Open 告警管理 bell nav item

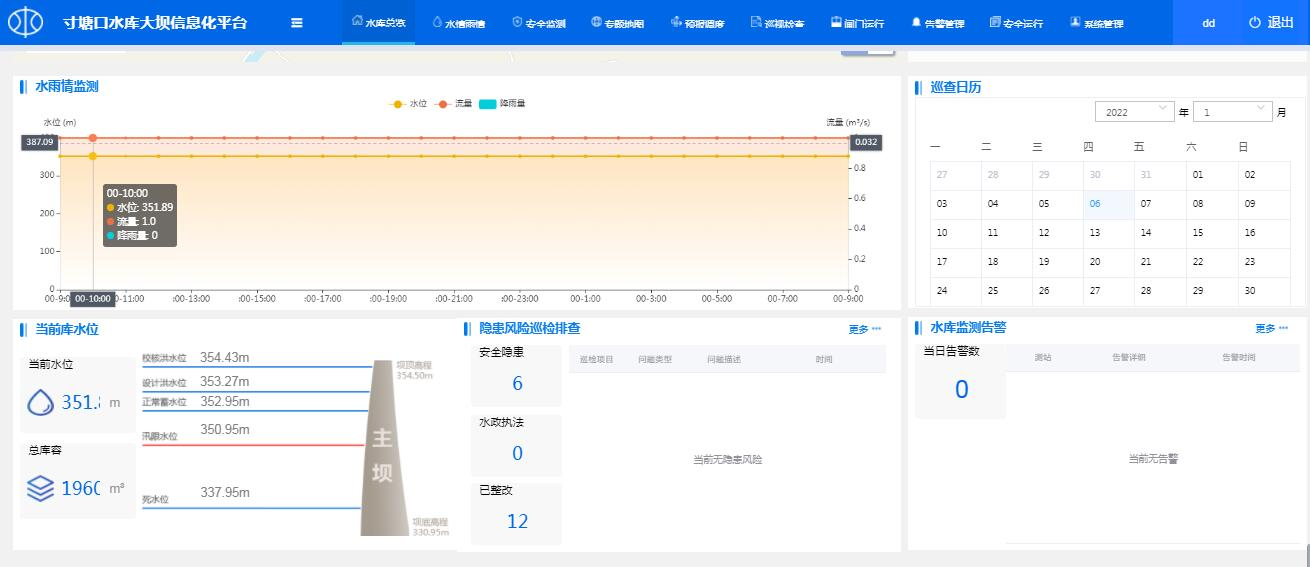coord(937,23)
